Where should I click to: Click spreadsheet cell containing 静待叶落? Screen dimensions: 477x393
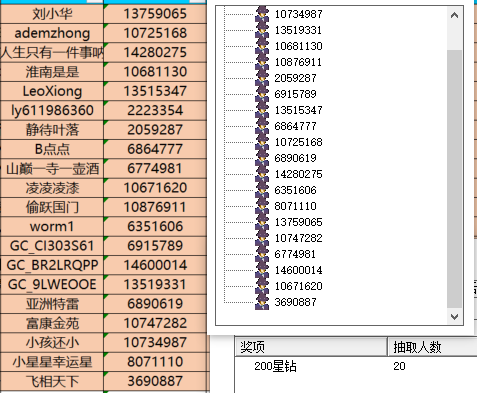[52, 130]
